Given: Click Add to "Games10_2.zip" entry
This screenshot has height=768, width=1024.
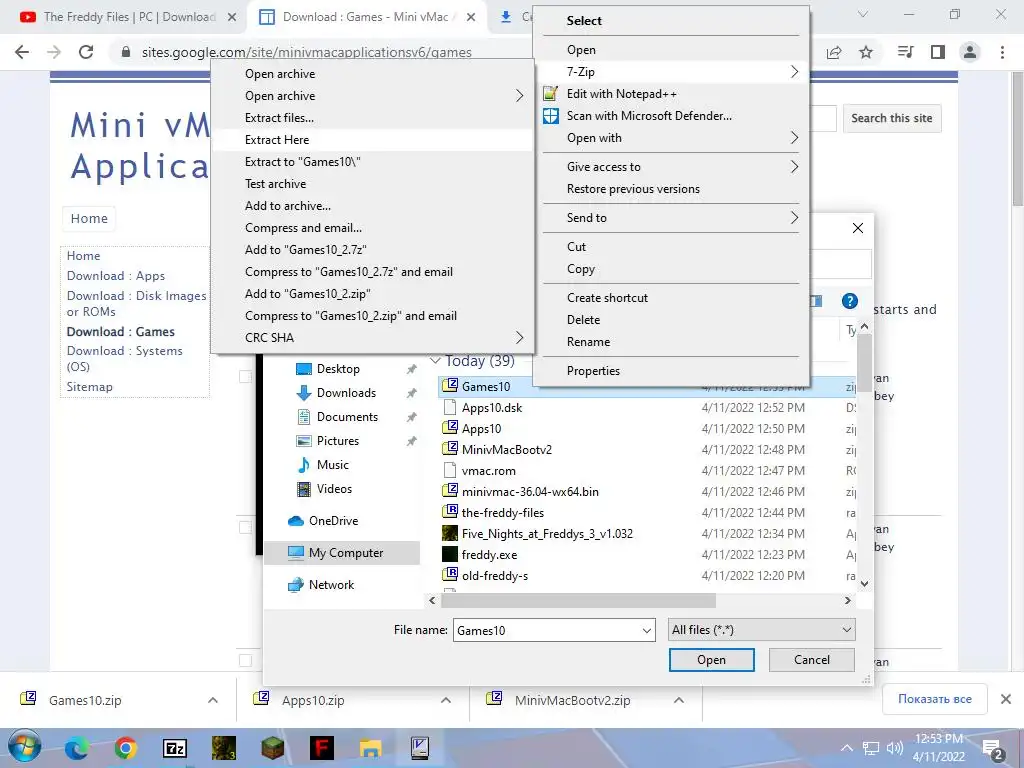Looking at the screenshot, I should [372, 294].
